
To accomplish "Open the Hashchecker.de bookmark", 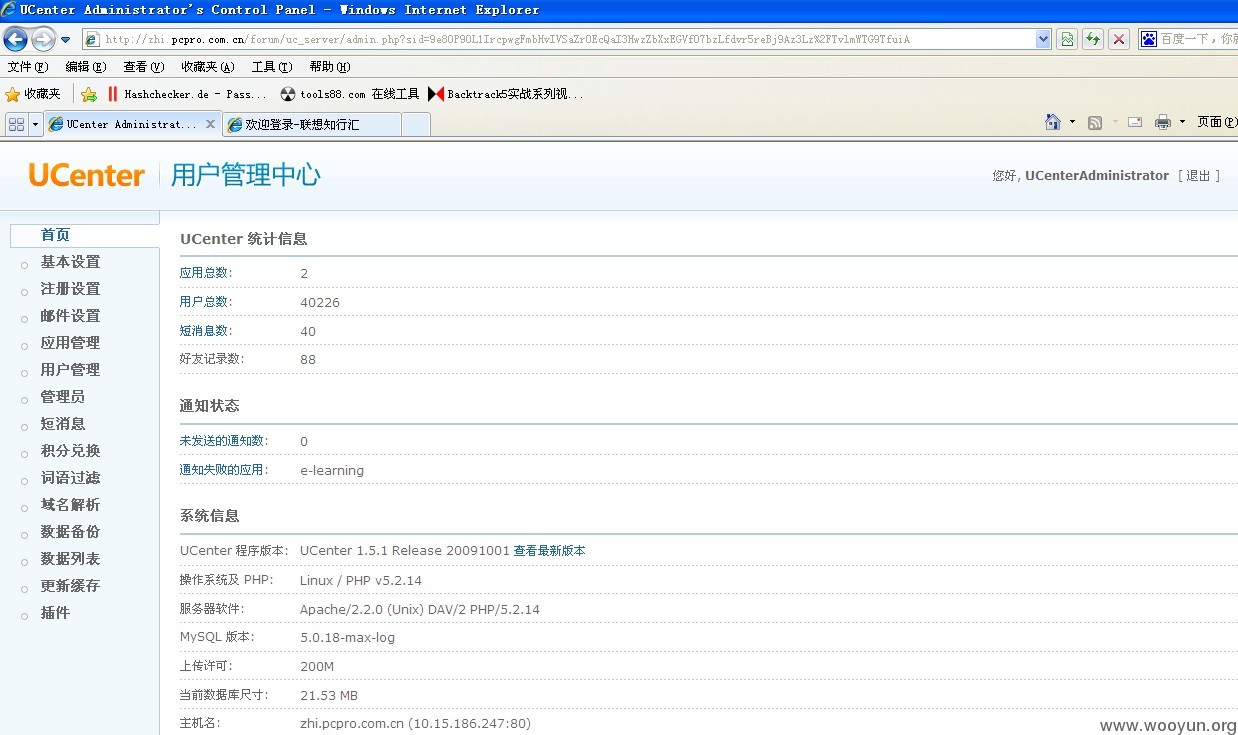I will click(187, 94).
